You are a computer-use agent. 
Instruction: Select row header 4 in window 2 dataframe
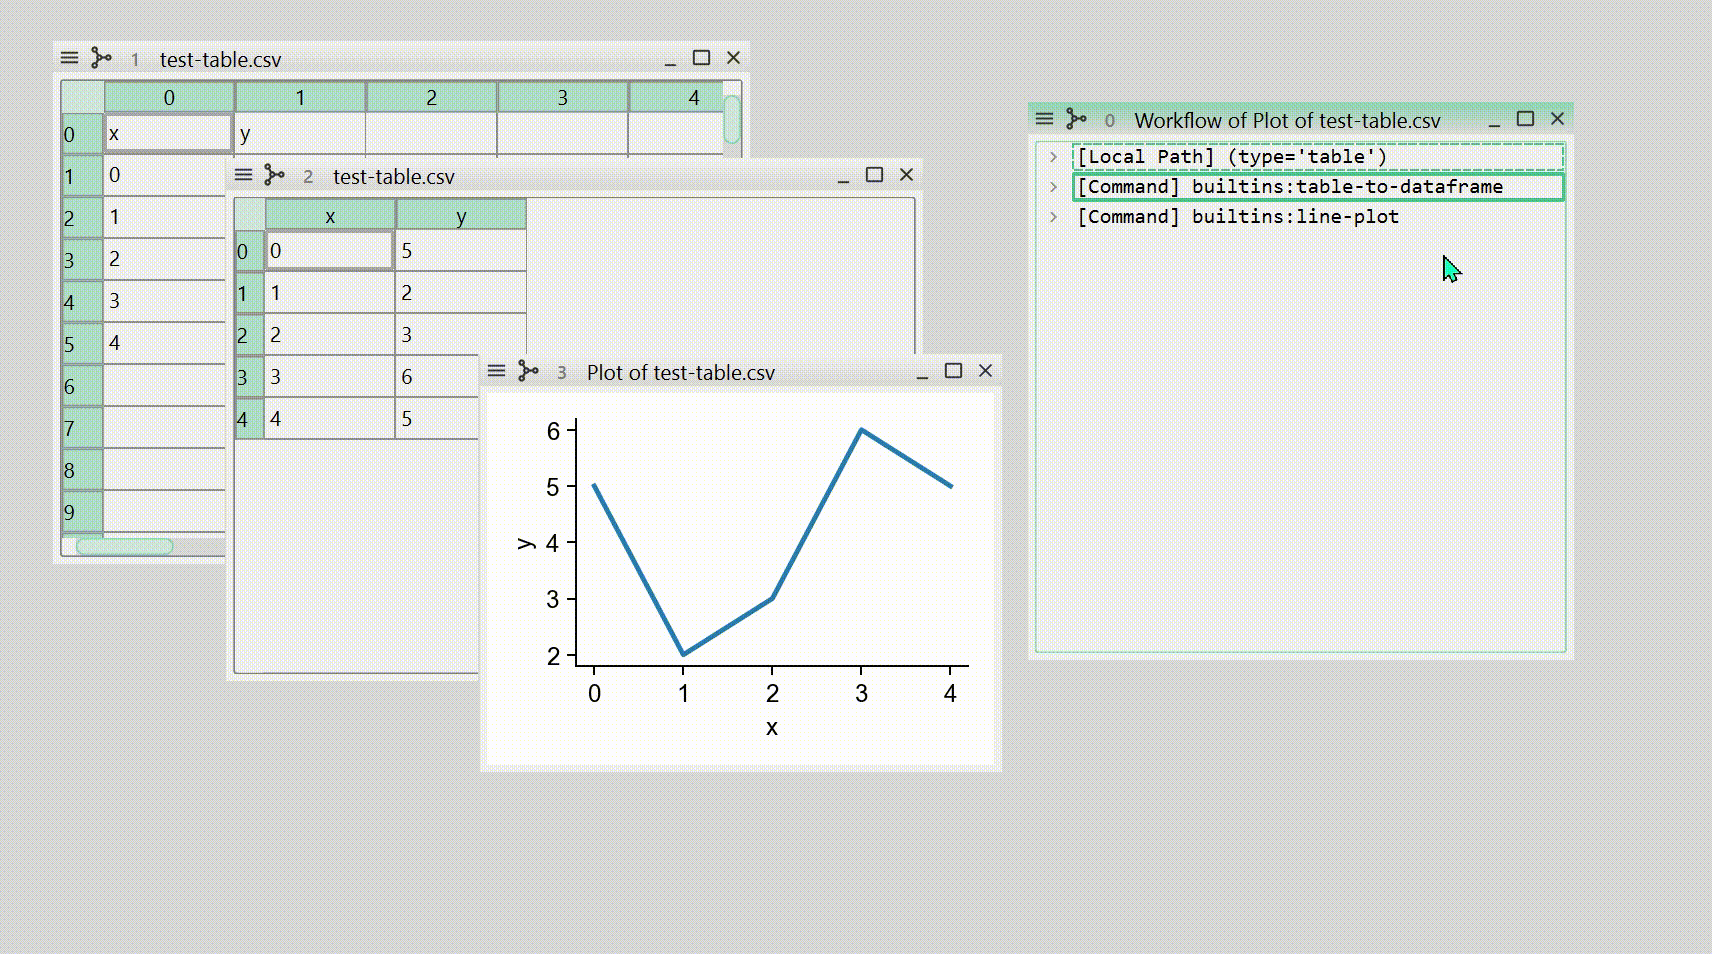coord(249,419)
